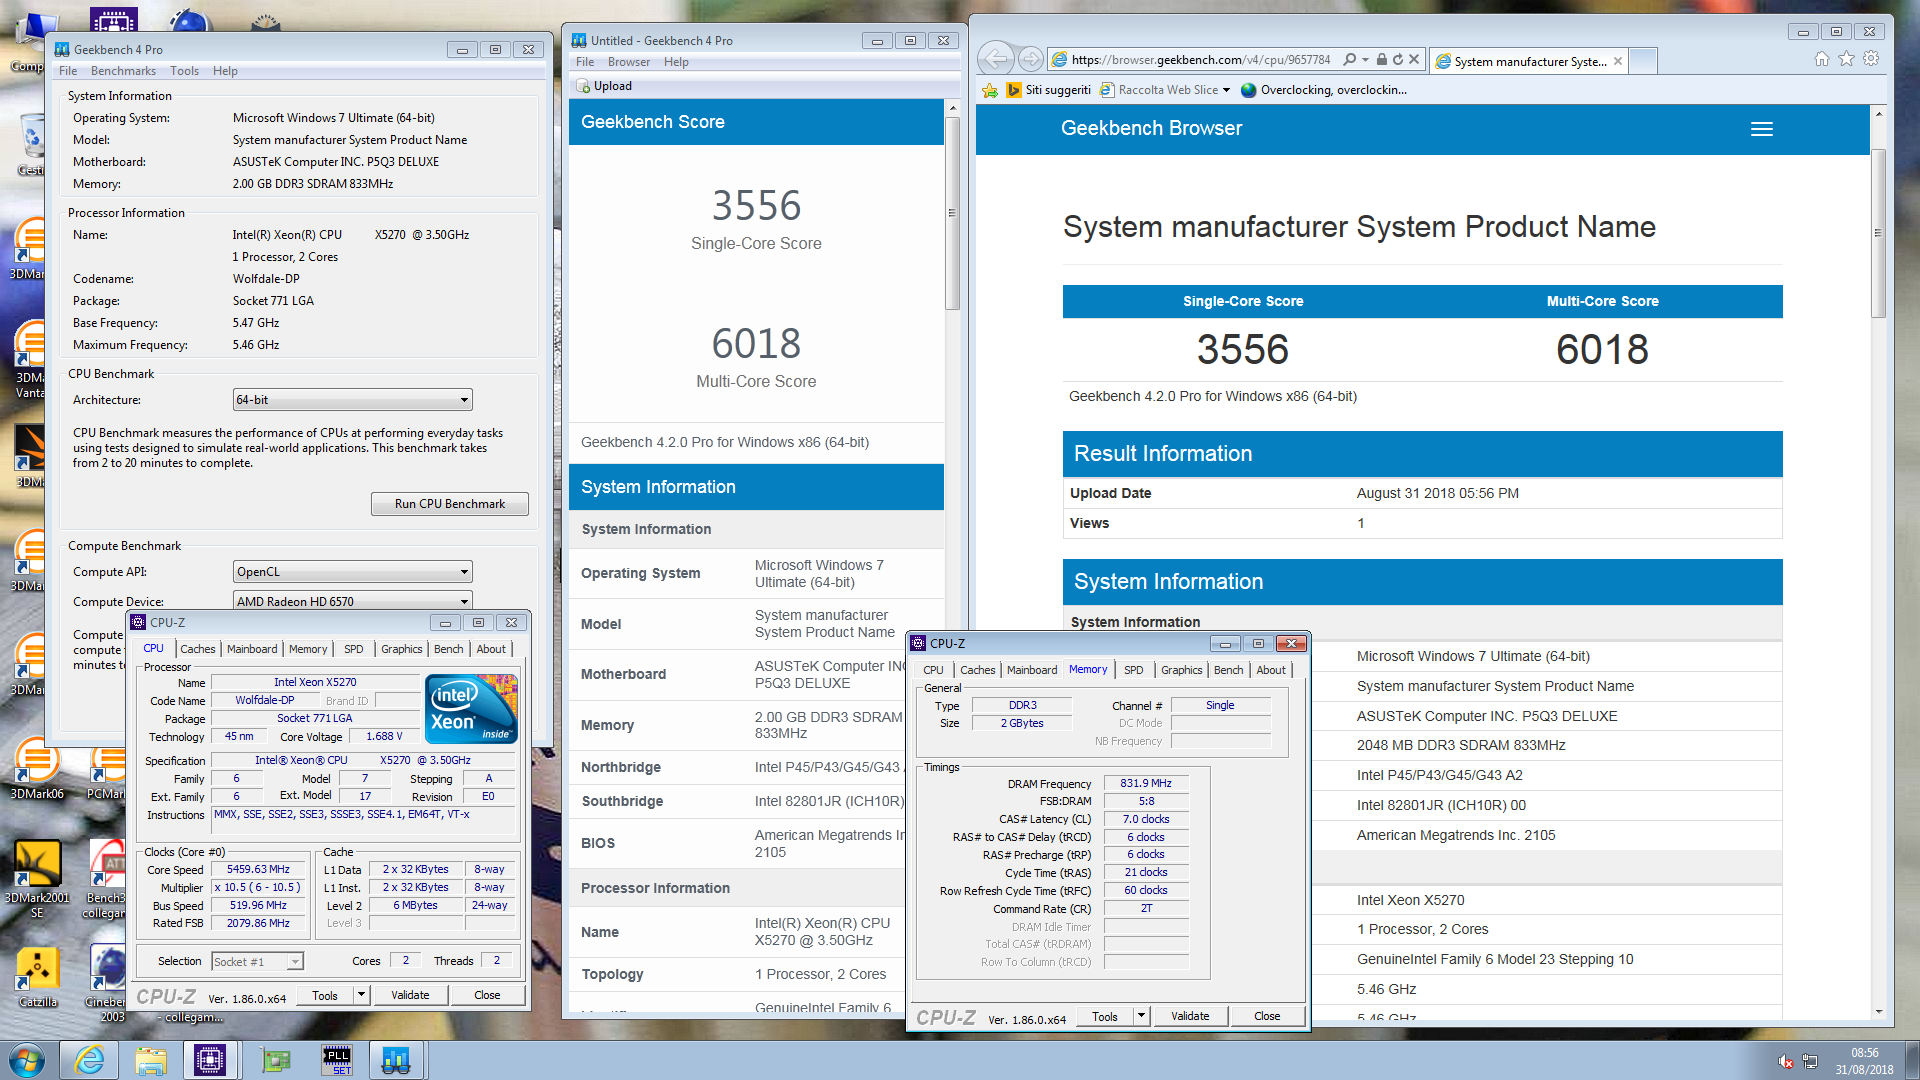Close the System manufacturer browser tab
Viewport: 1920px width, 1080px height.
tap(1618, 61)
